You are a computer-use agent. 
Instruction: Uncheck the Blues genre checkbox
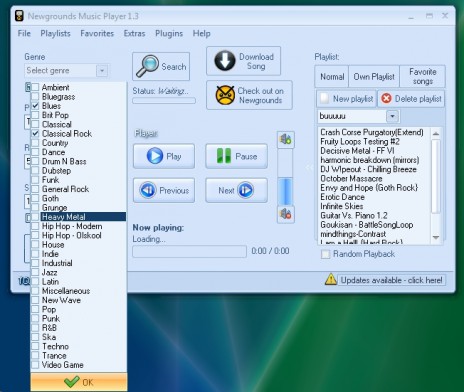(35, 106)
